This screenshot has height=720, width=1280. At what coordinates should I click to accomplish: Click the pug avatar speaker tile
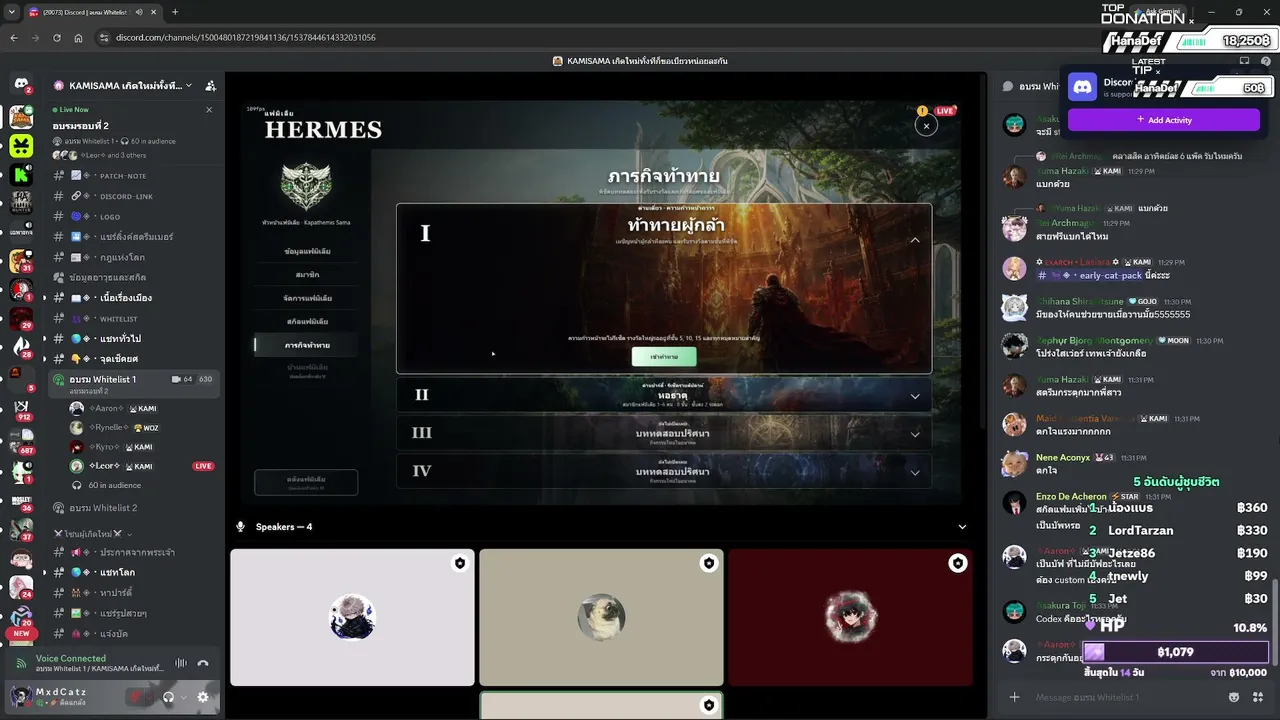[601, 617]
